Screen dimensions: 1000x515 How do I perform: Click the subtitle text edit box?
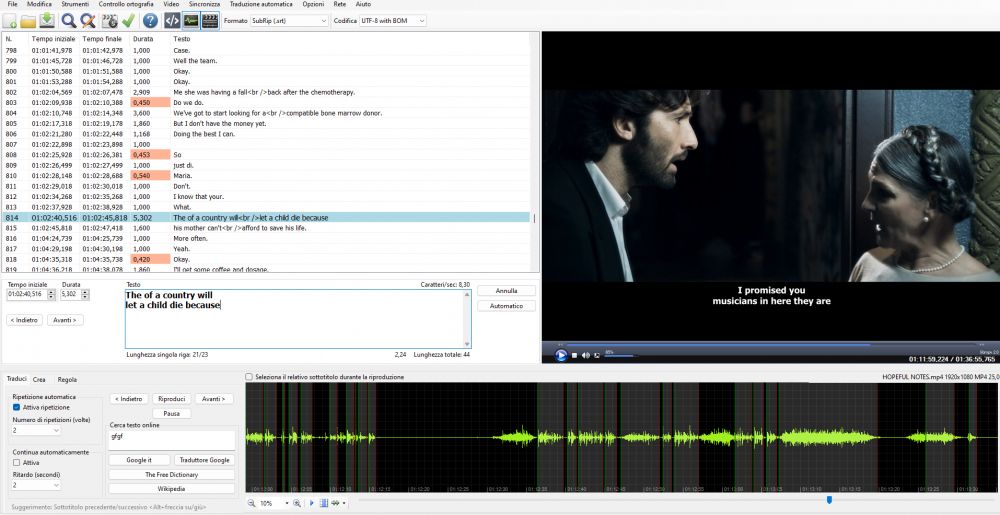coord(298,318)
